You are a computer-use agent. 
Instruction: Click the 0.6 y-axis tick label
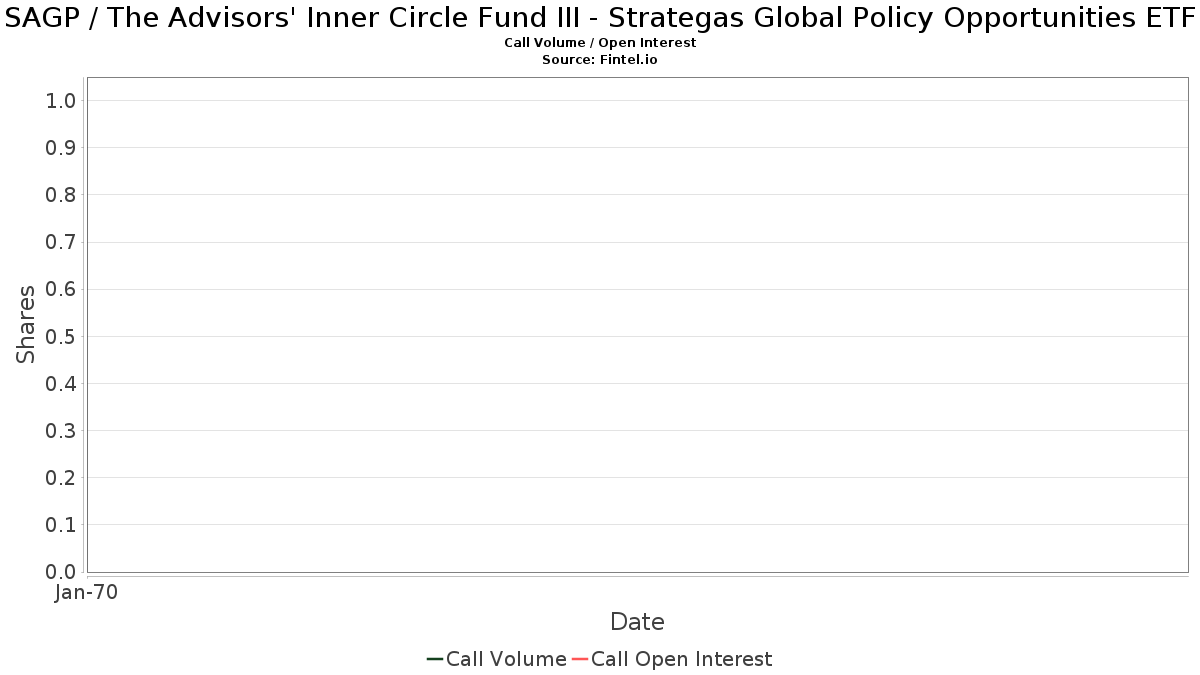click(x=61, y=289)
